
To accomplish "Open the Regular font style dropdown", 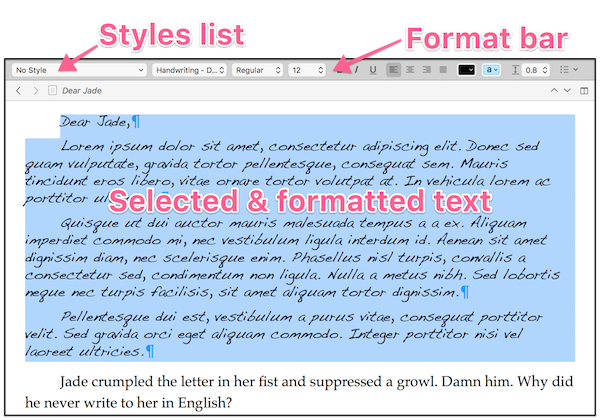I will (x=258, y=70).
